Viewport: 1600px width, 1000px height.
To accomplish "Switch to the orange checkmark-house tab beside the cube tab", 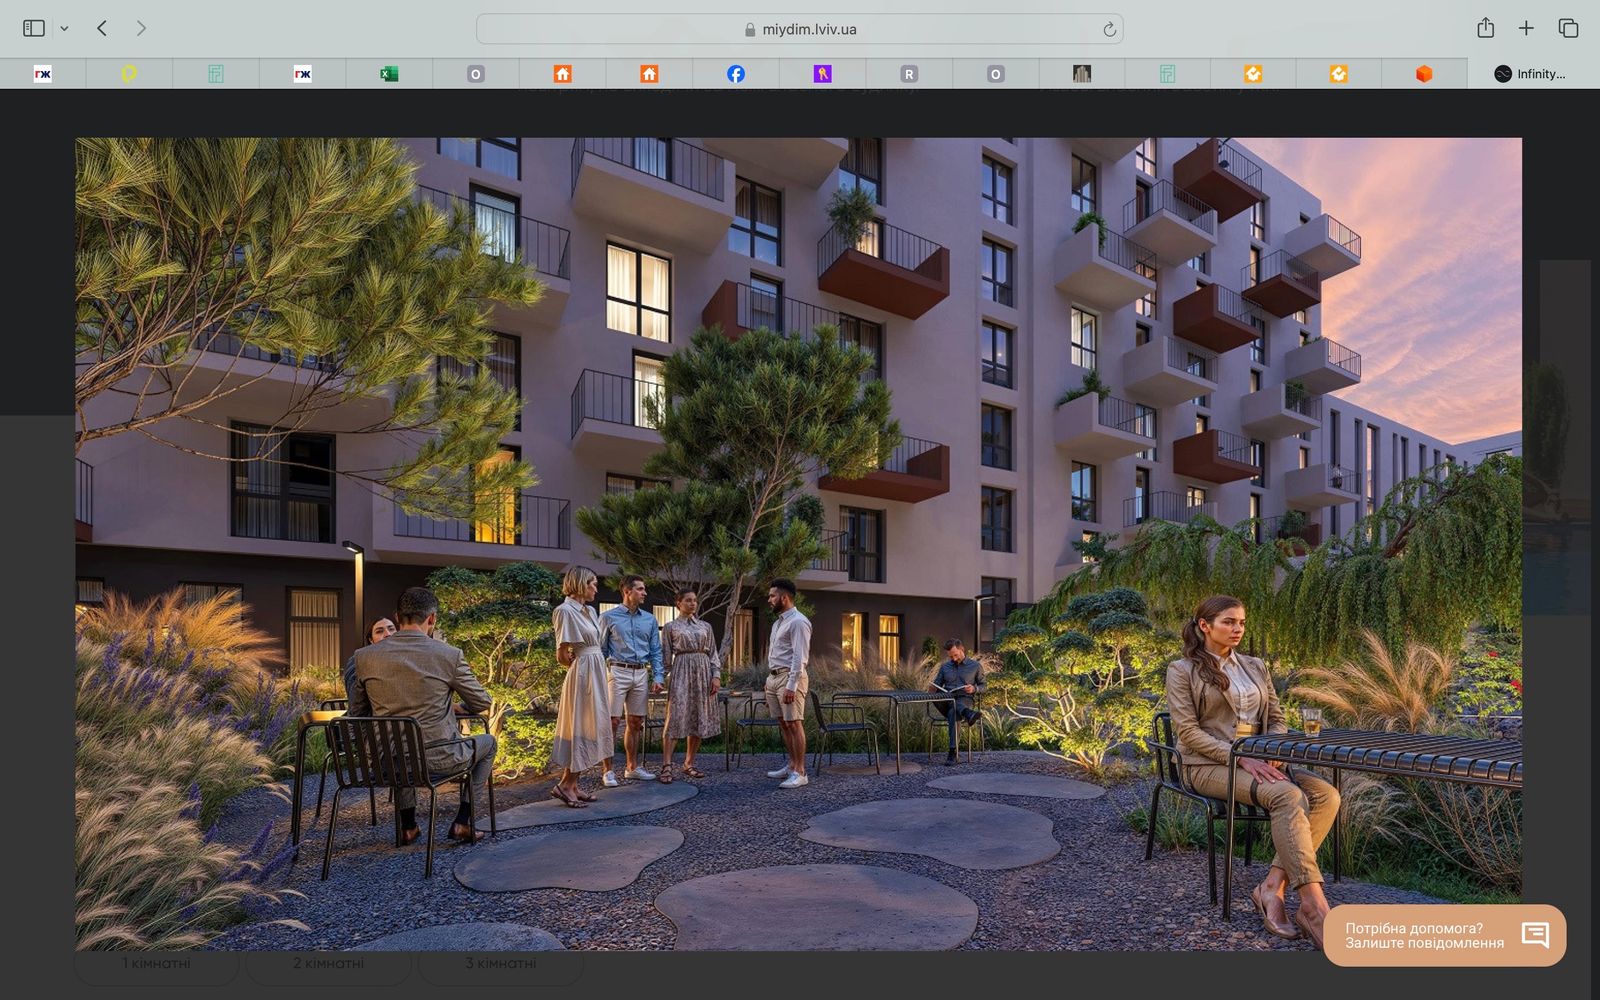I will pos(1338,74).
